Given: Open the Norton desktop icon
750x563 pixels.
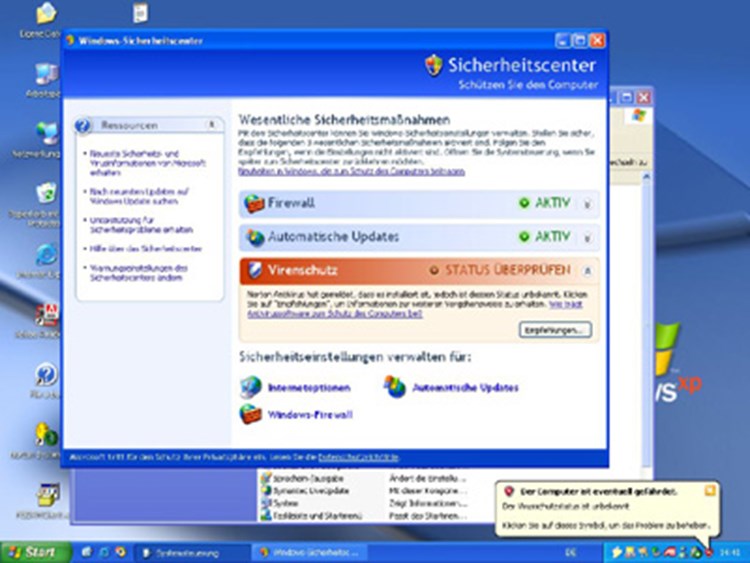Looking at the screenshot, I should 46,434.
